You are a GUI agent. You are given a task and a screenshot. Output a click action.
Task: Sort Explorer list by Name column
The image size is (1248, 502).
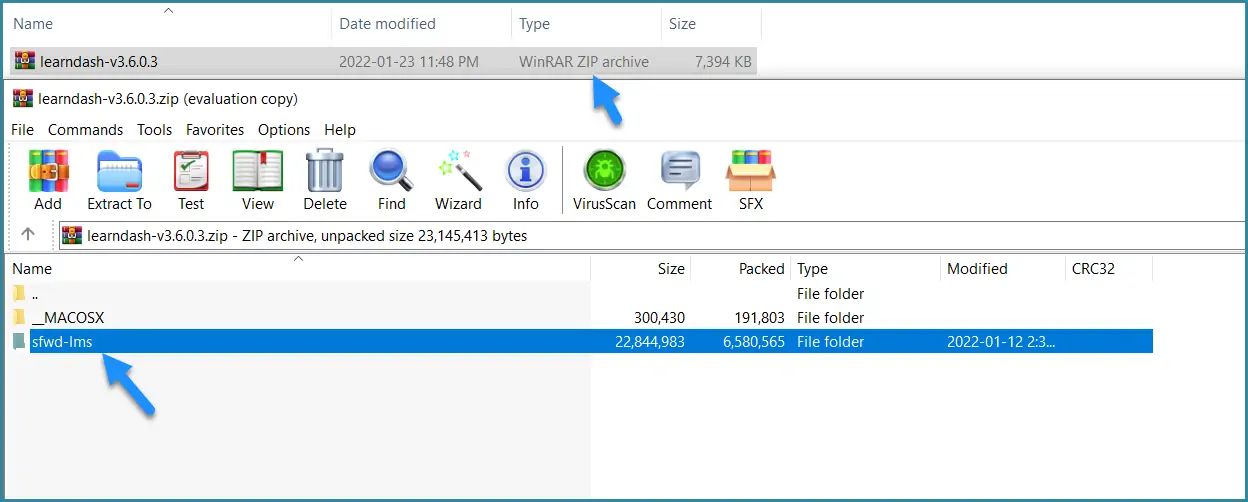[168, 23]
